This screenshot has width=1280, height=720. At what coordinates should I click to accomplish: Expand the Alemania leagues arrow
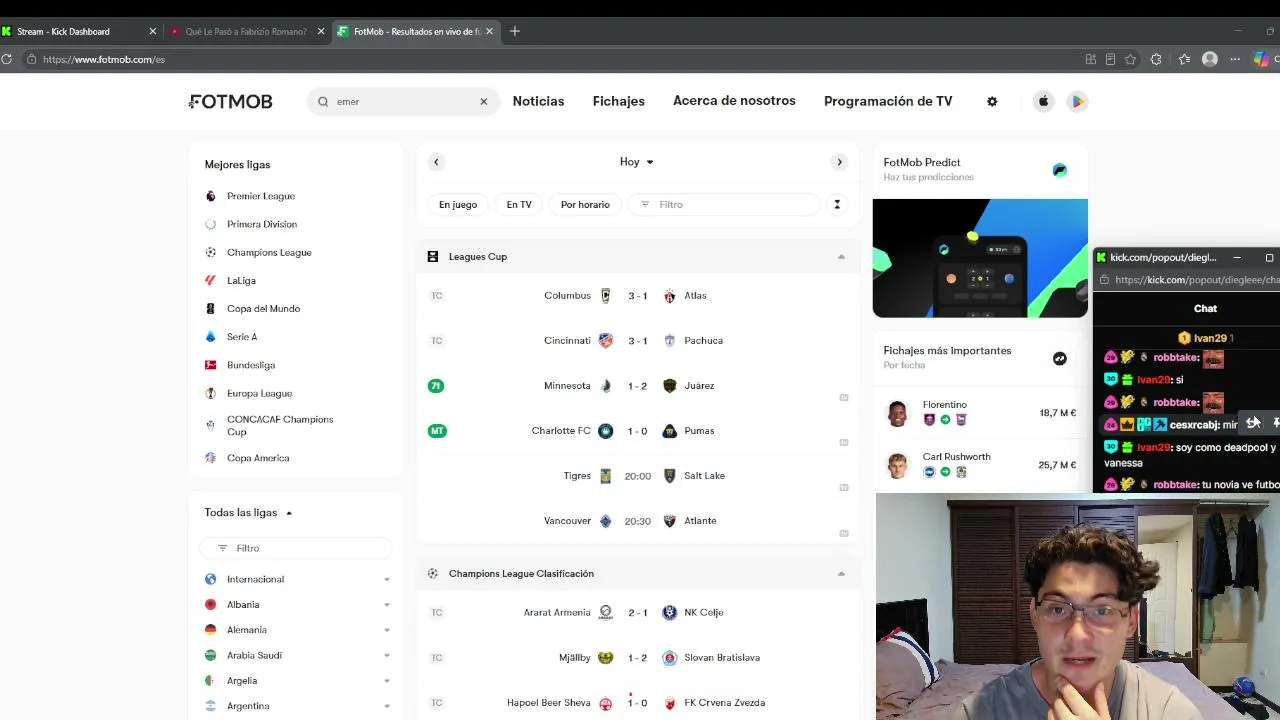[x=387, y=630]
